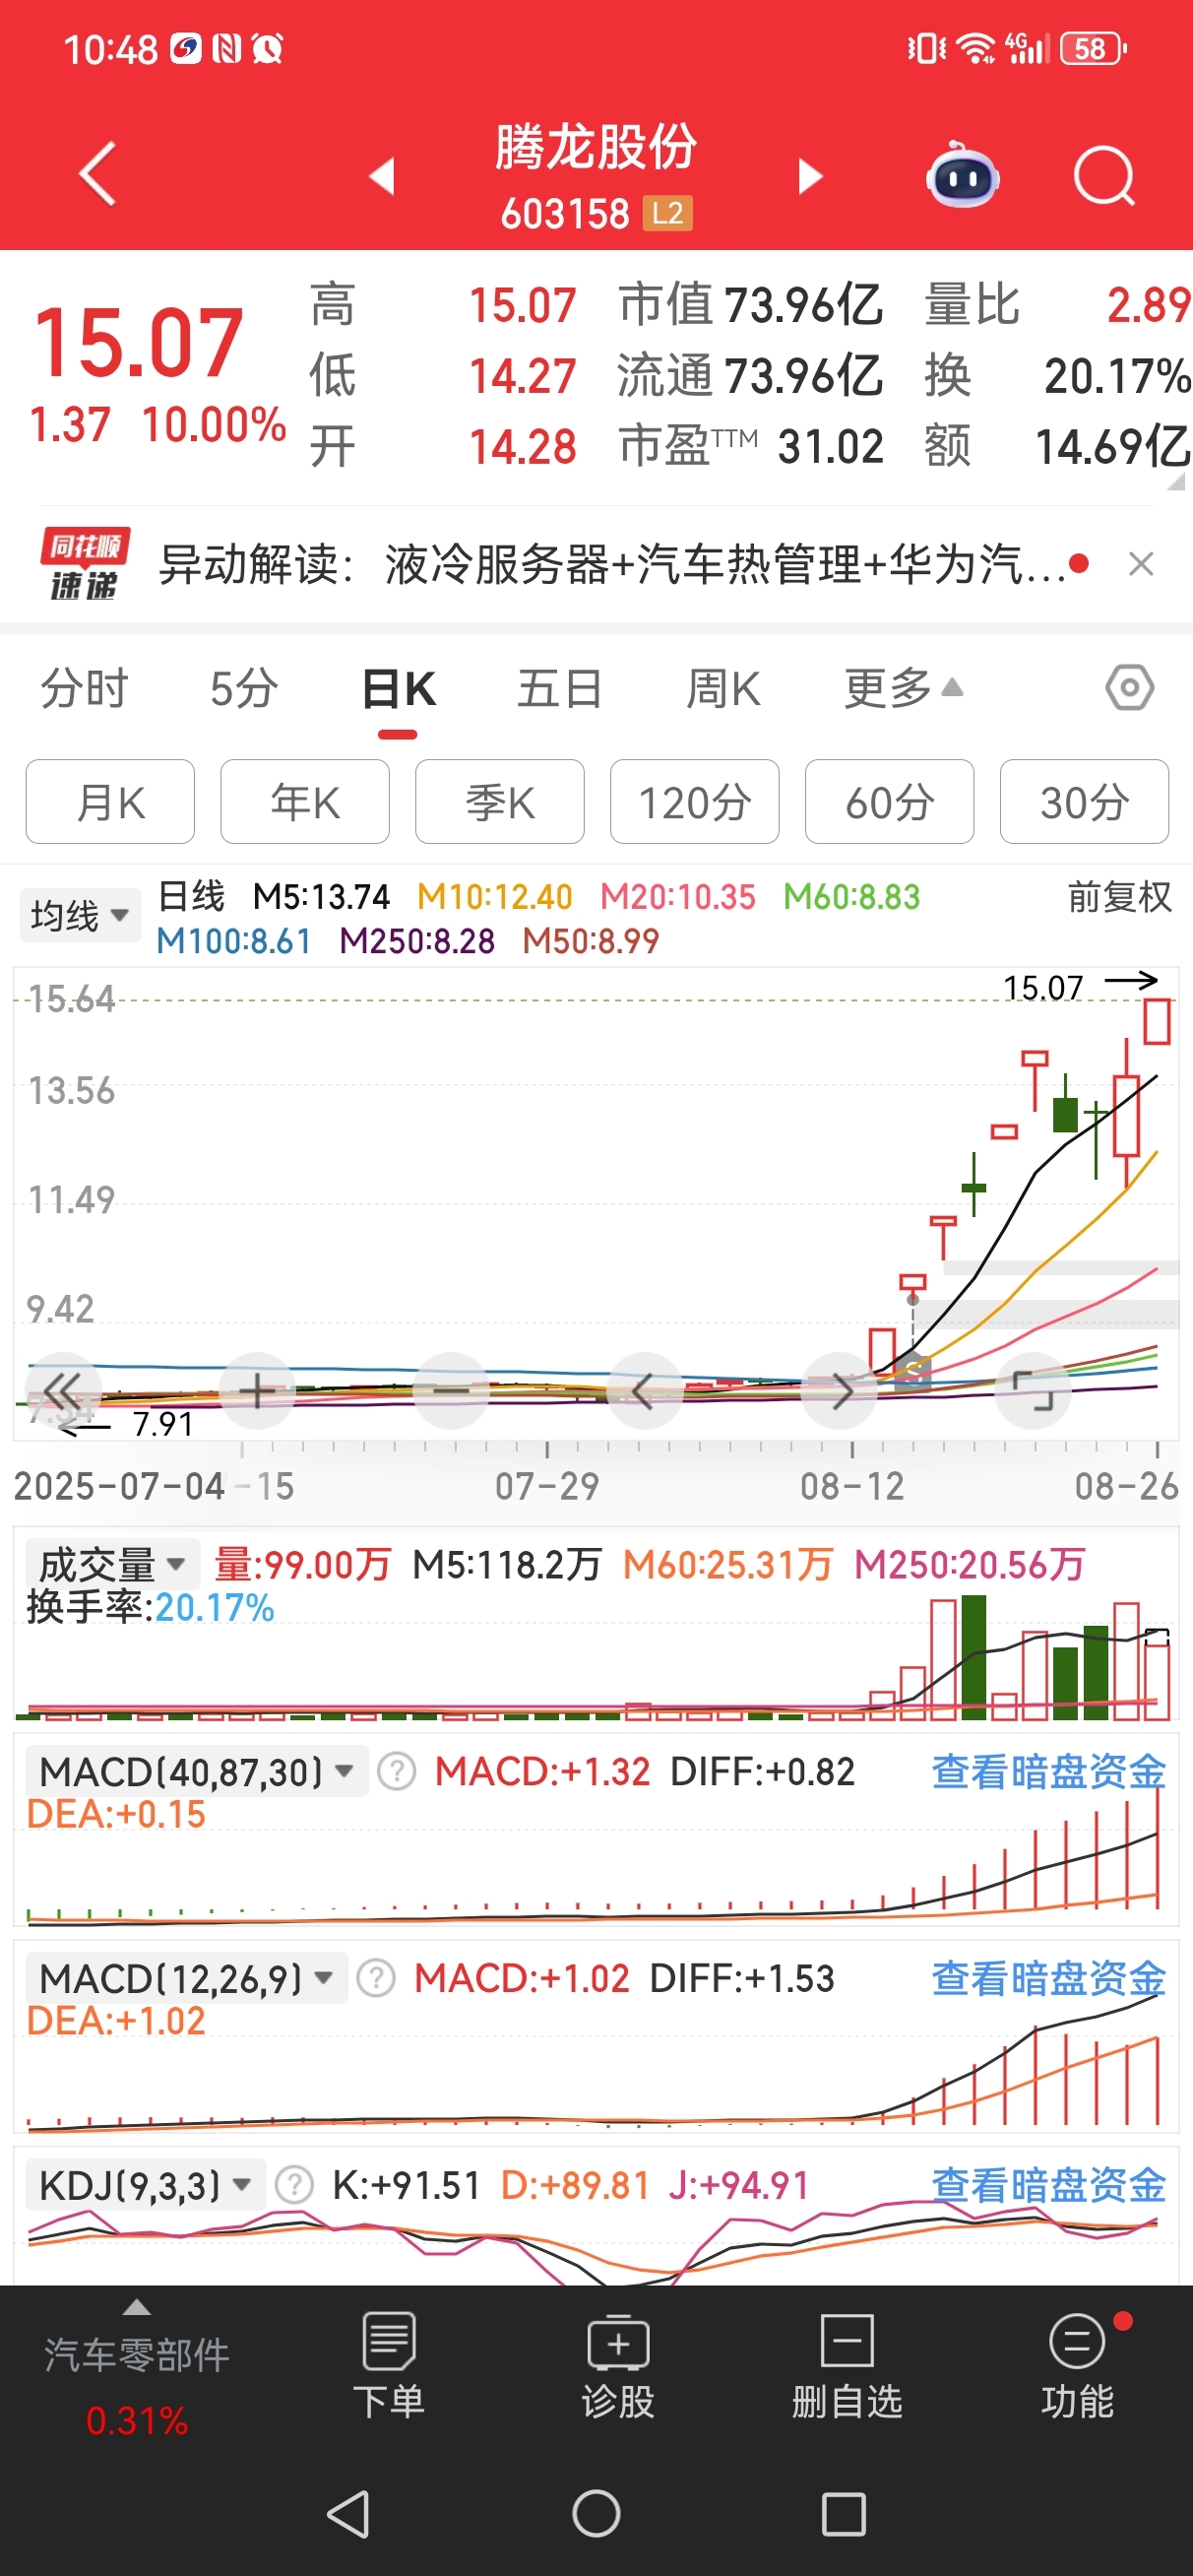This screenshot has width=1193, height=2576.
Task: Open 诊股 stock diagnosis
Action: click(618, 2368)
